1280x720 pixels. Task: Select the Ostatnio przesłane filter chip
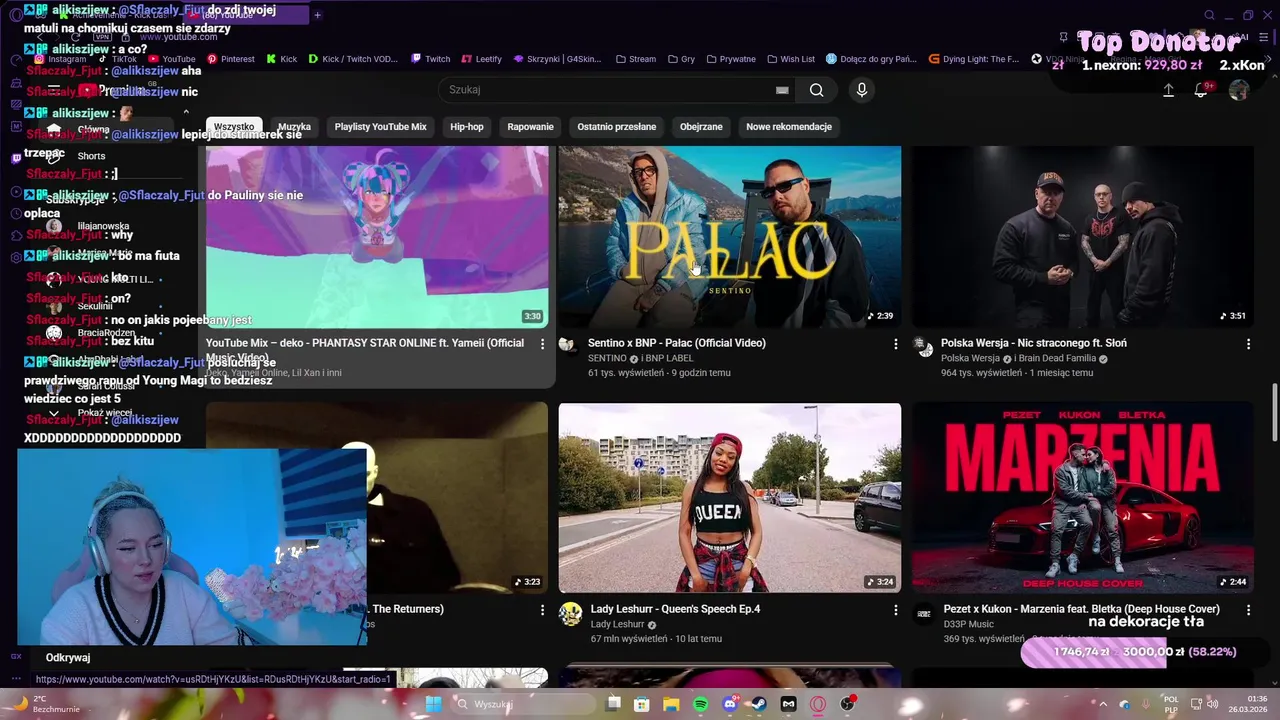617,127
